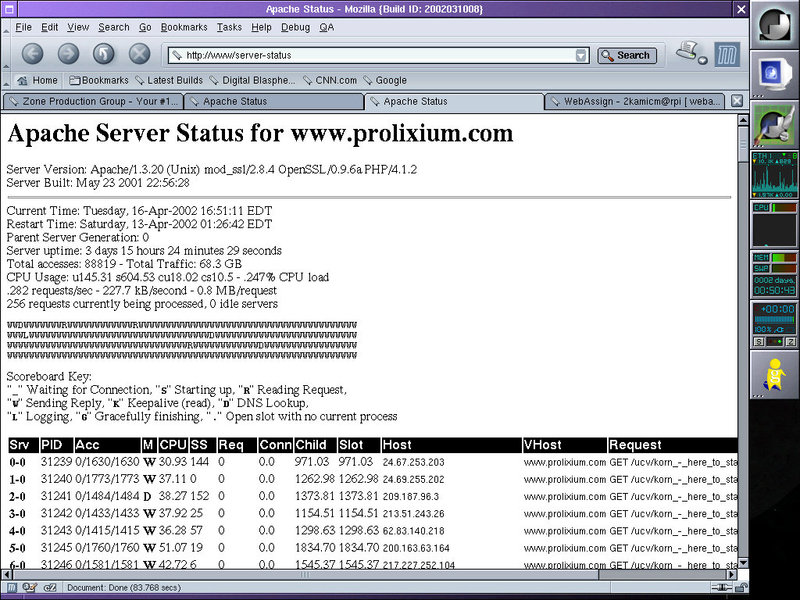The image size is (800, 600).
Task: Click host IP 24.67.253.203
Action: [413, 462]
